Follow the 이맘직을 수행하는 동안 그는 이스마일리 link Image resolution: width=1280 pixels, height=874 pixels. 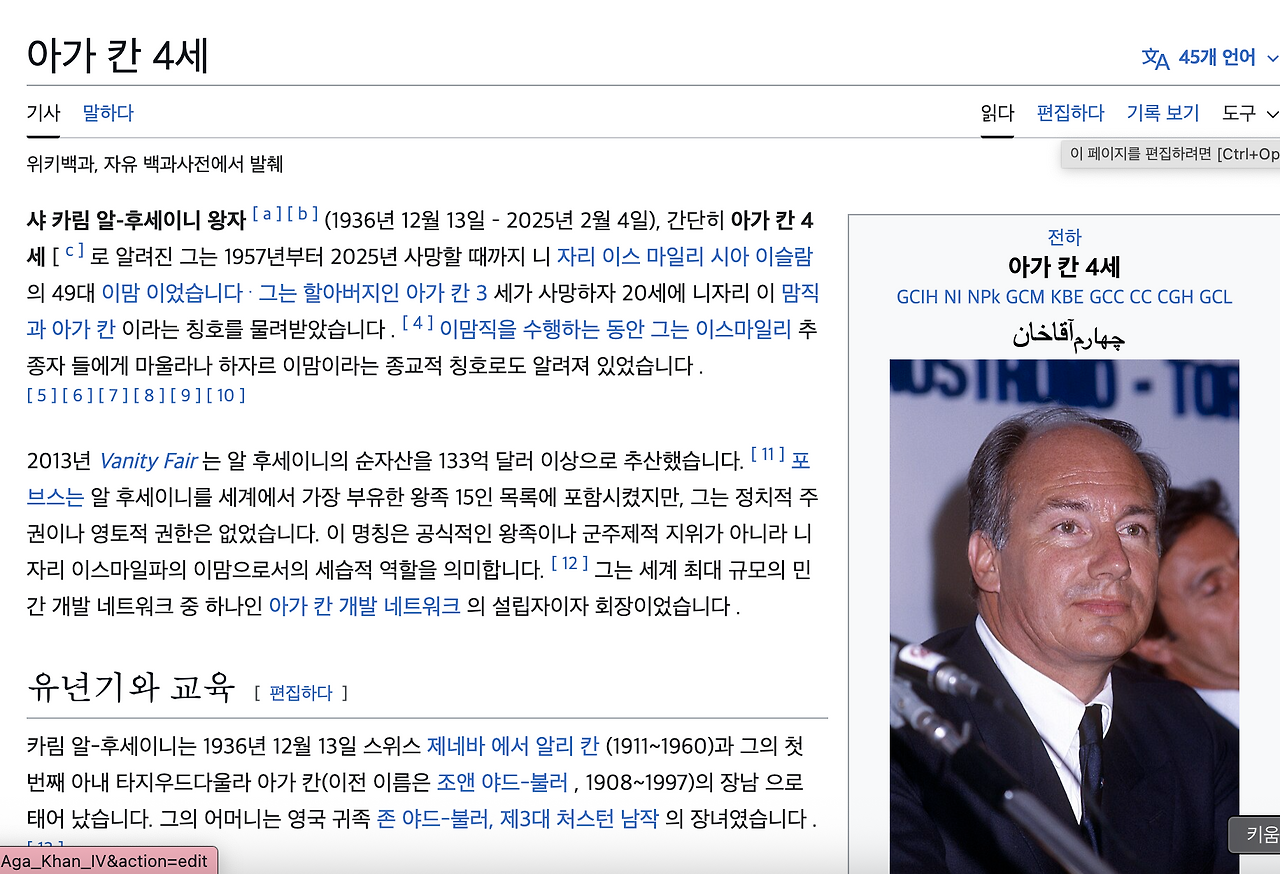(615, 329)
